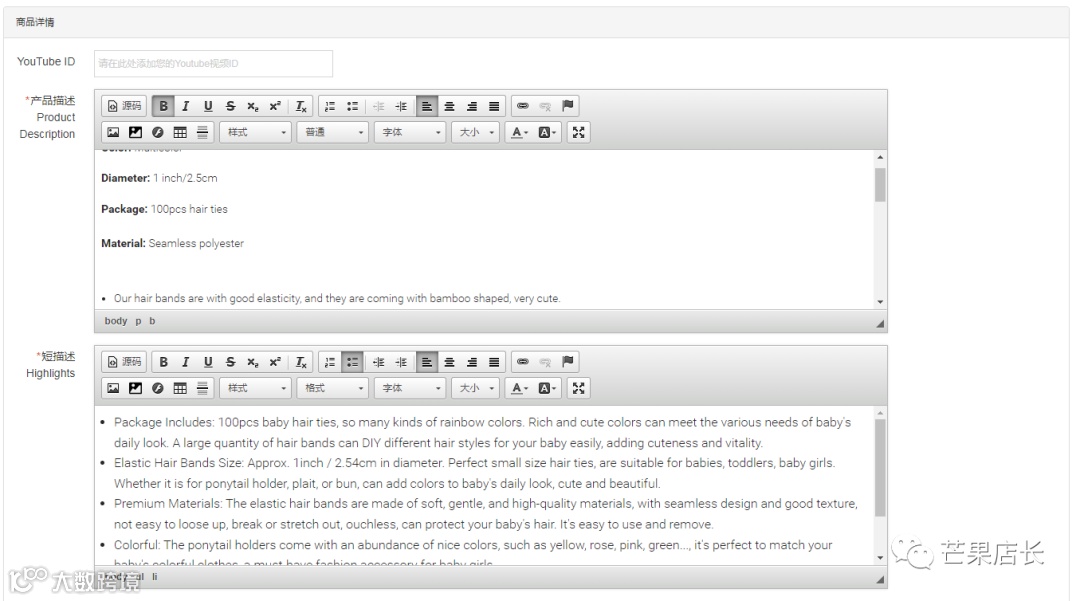
Task: Toggle Underline in Product Description editor
Action: coord(208,106)
